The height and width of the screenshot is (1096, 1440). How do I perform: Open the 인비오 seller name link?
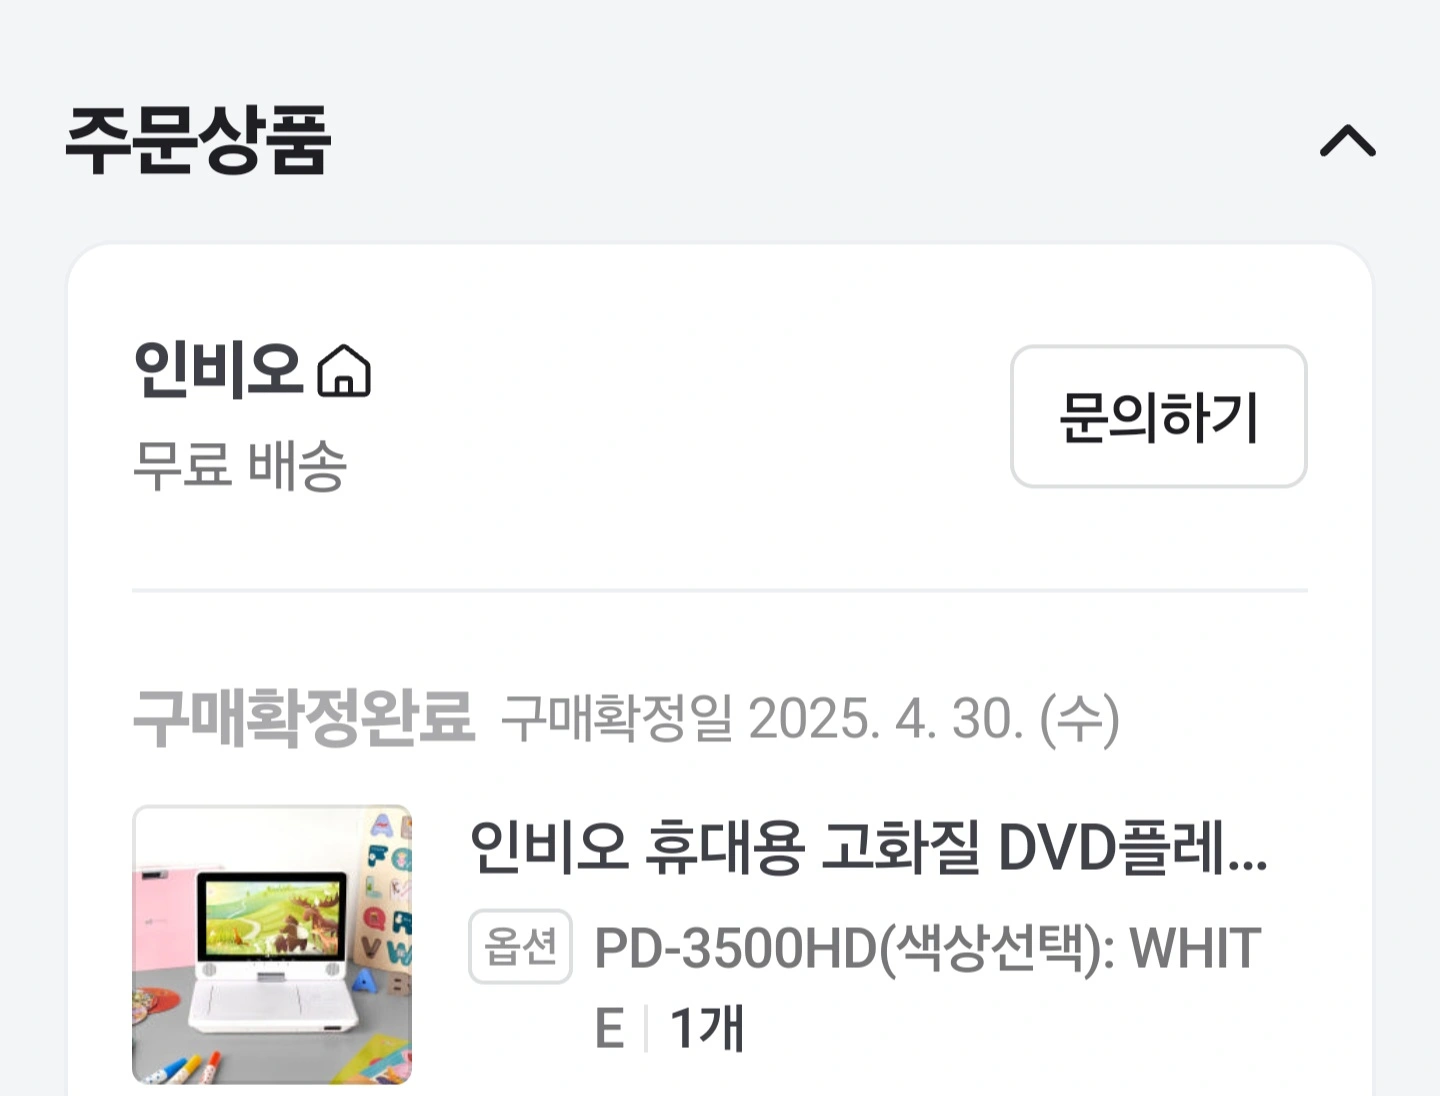[x=218, y=370]
